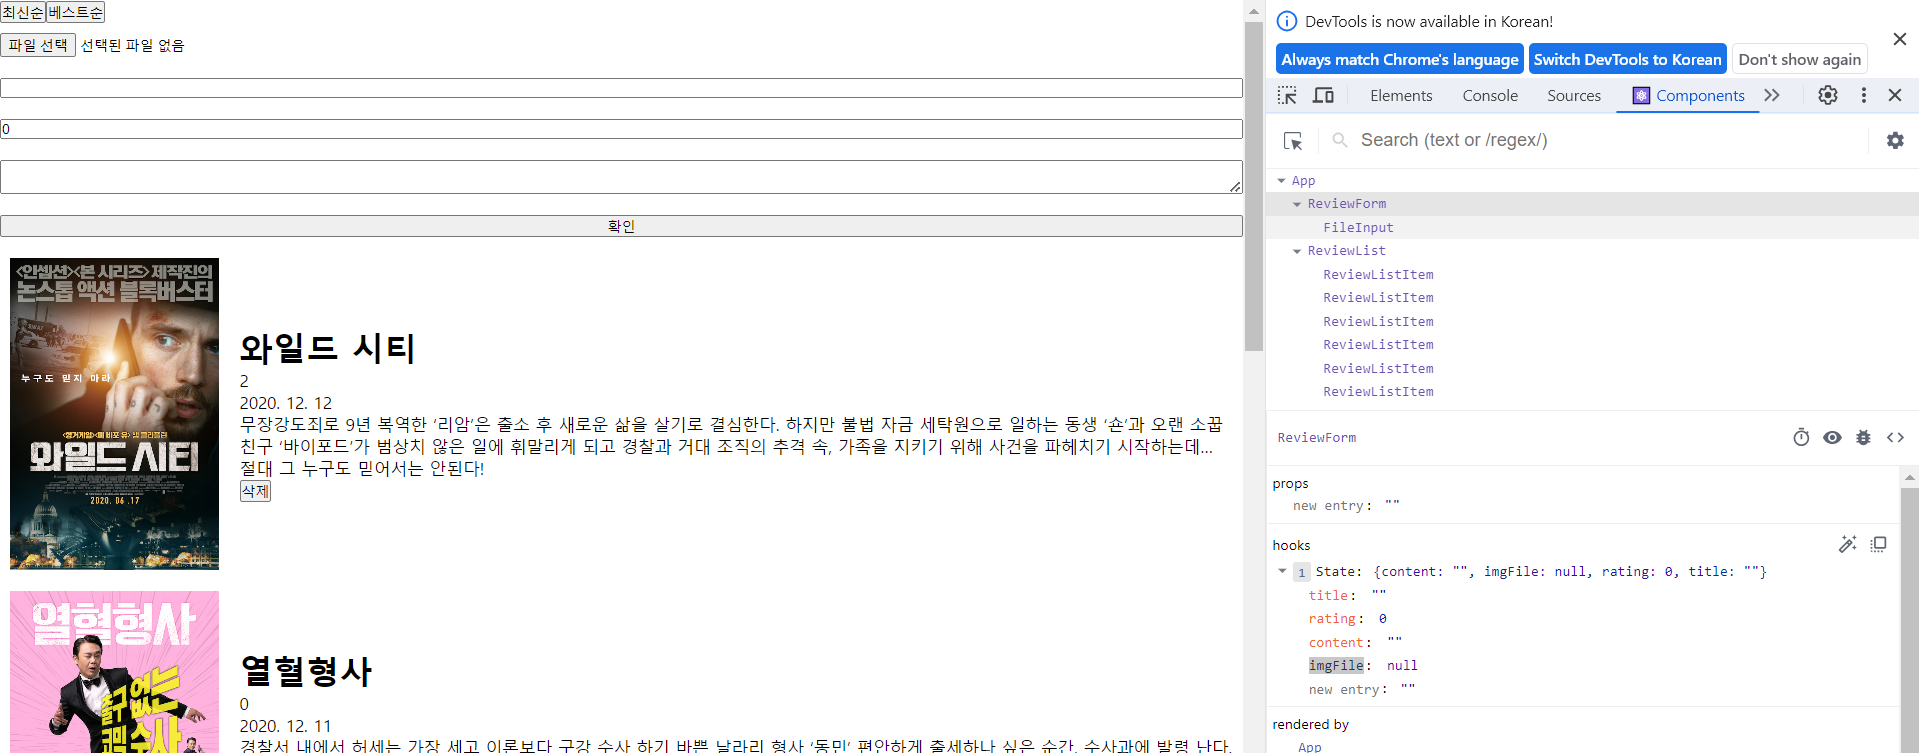
Task: Select the Components tab
Action: 1688,96
